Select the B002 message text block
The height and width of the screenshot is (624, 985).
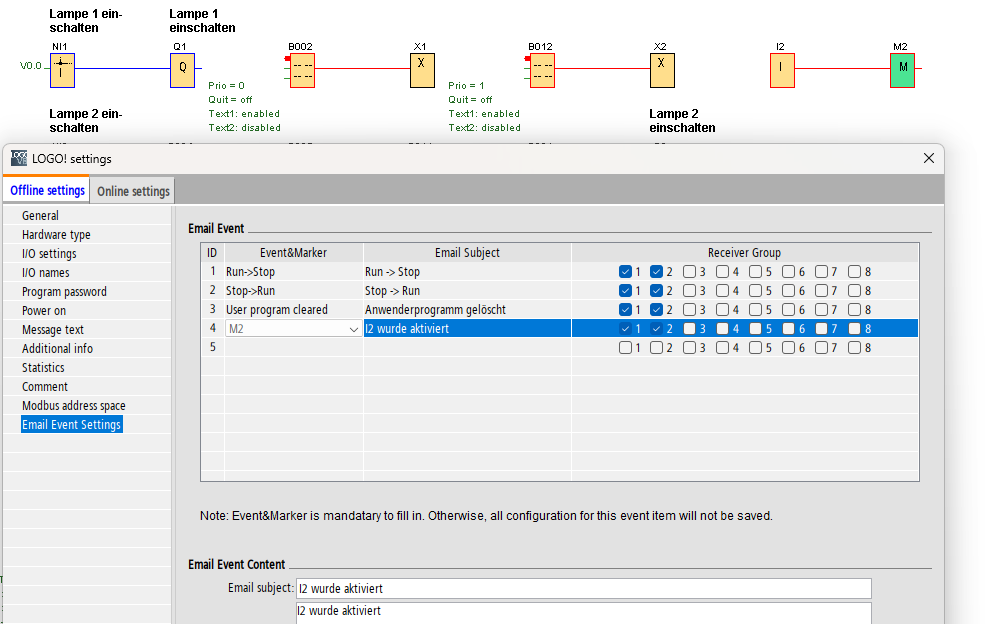click(302, 70)
